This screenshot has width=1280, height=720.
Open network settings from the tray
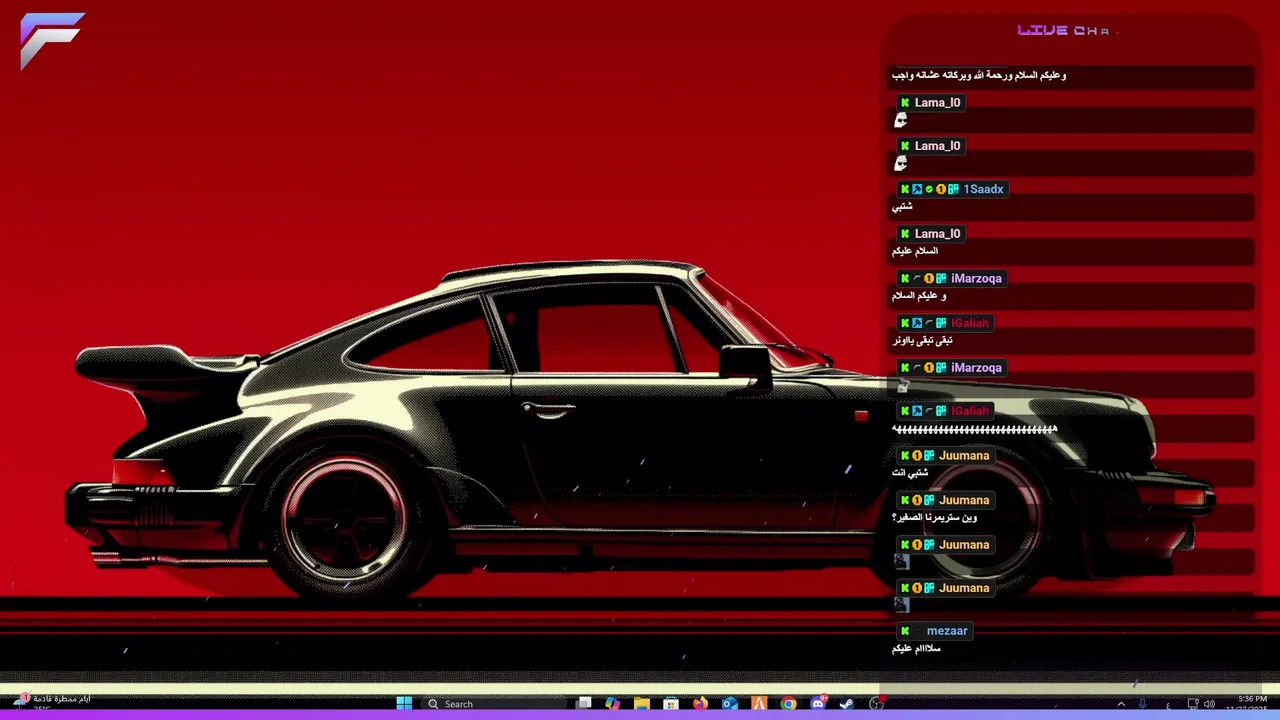1193,704
